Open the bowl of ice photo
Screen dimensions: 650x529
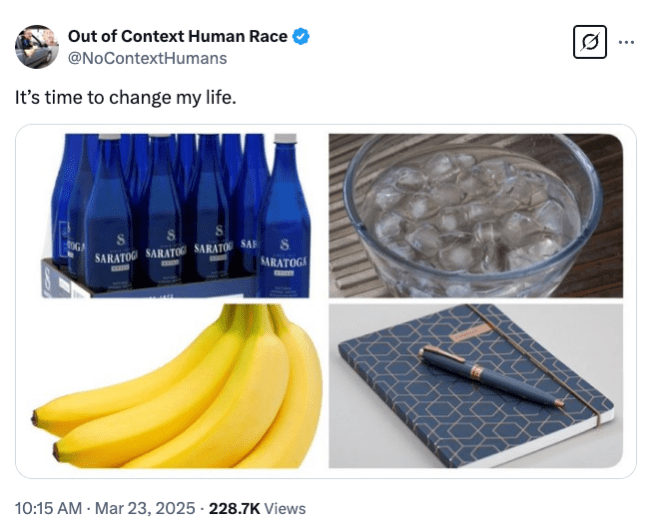[x=476, y=215]
